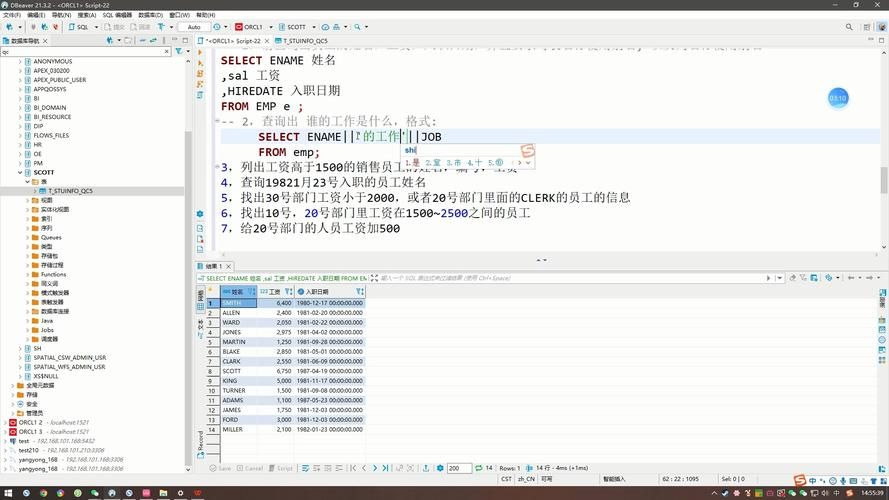Click the export data icon

426,468
